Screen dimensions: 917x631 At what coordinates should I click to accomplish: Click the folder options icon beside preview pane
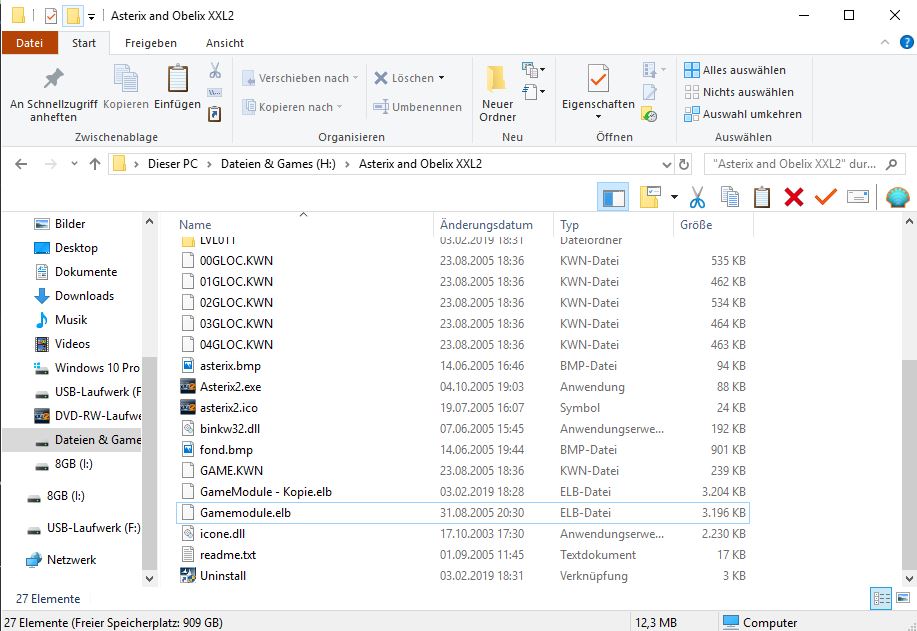[650, 197]
